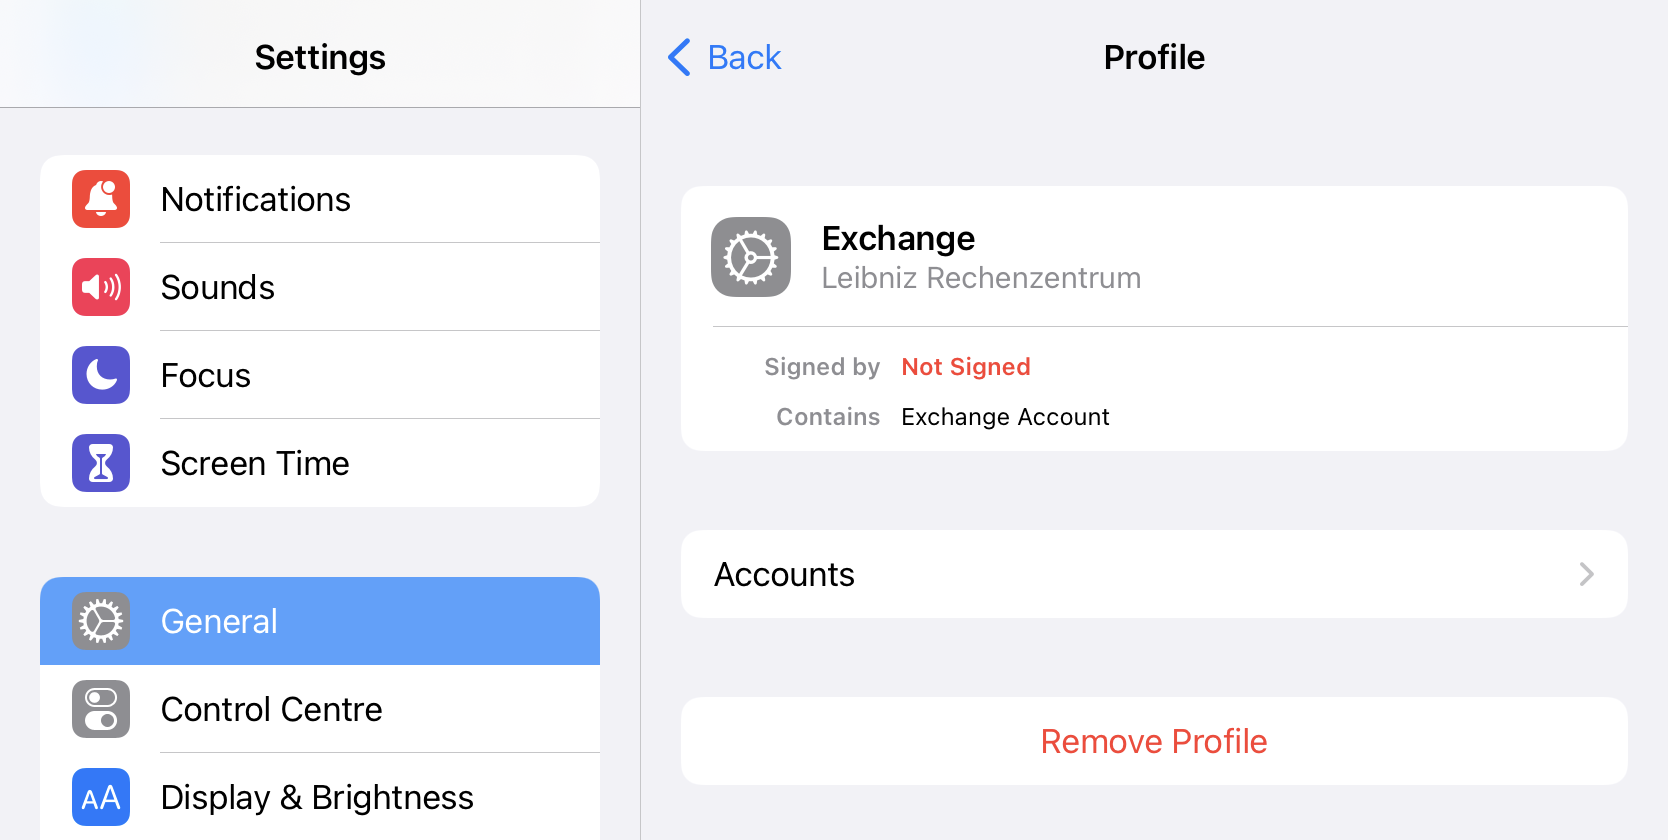Open the Notifications settings menu

256,200
